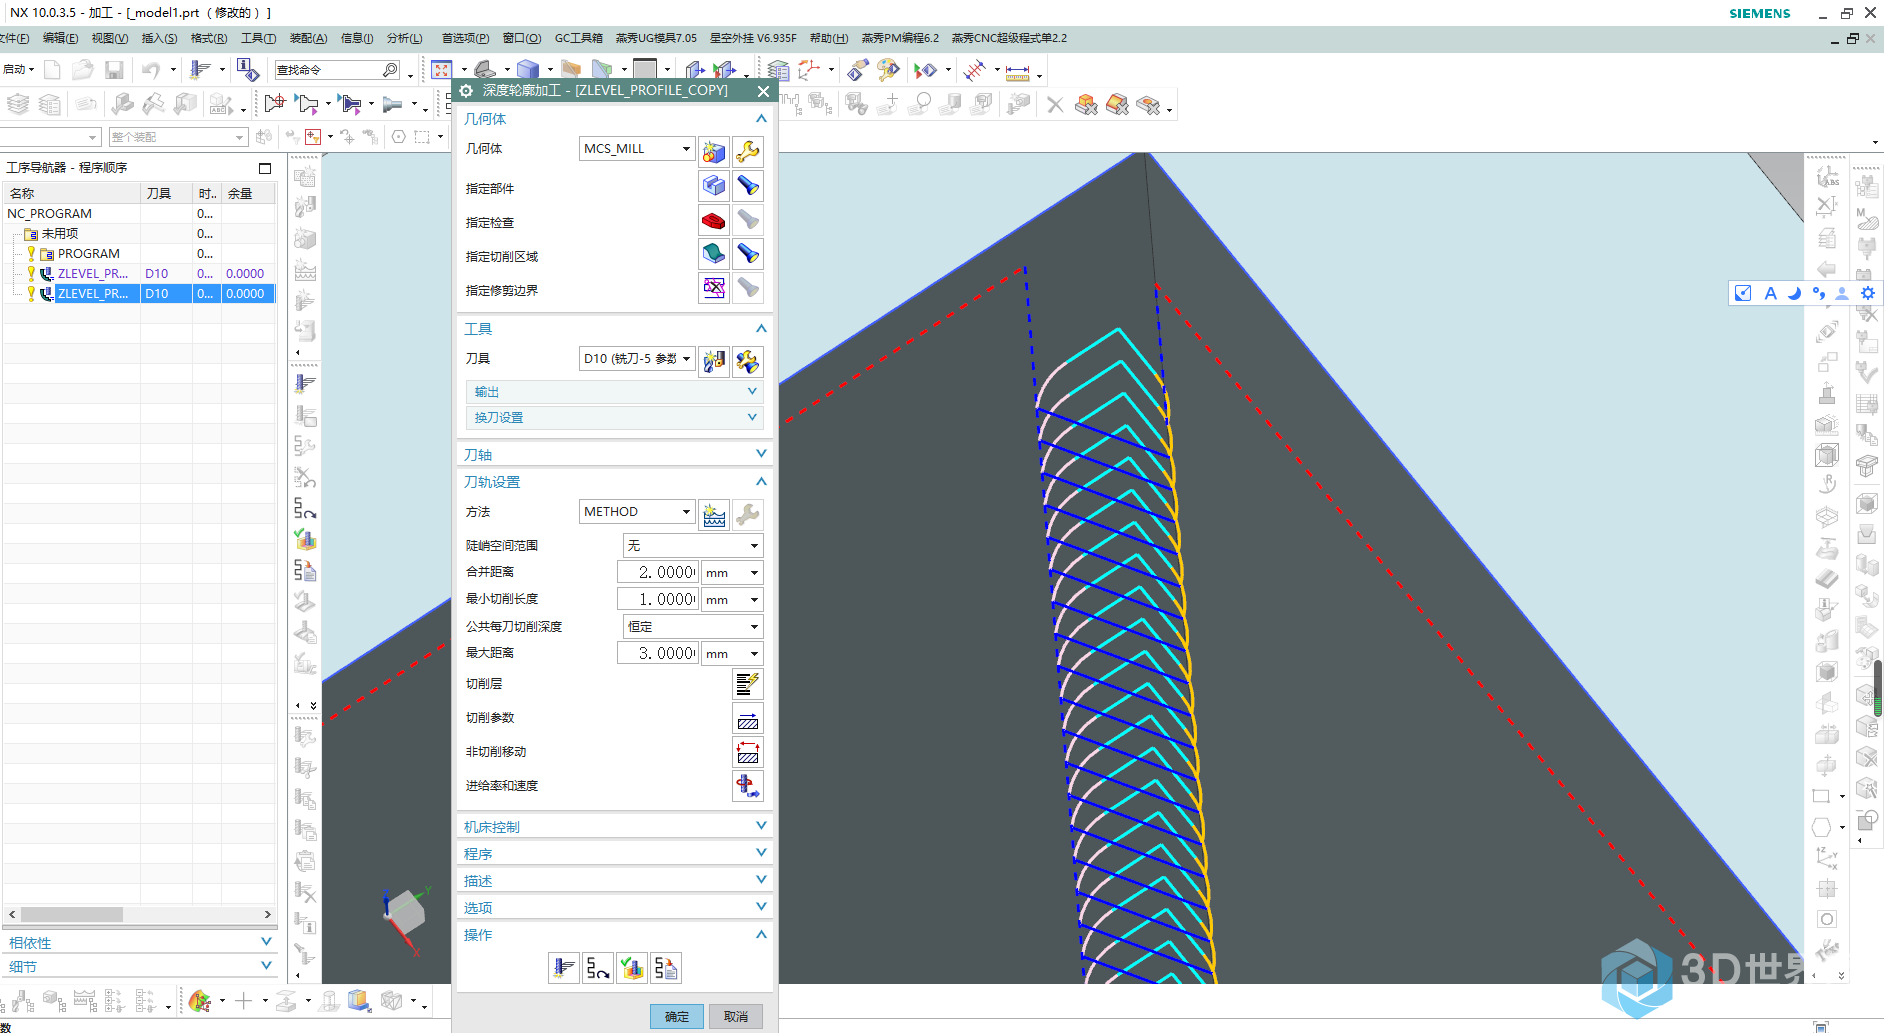Click the new tool icon next to D10

714,361
